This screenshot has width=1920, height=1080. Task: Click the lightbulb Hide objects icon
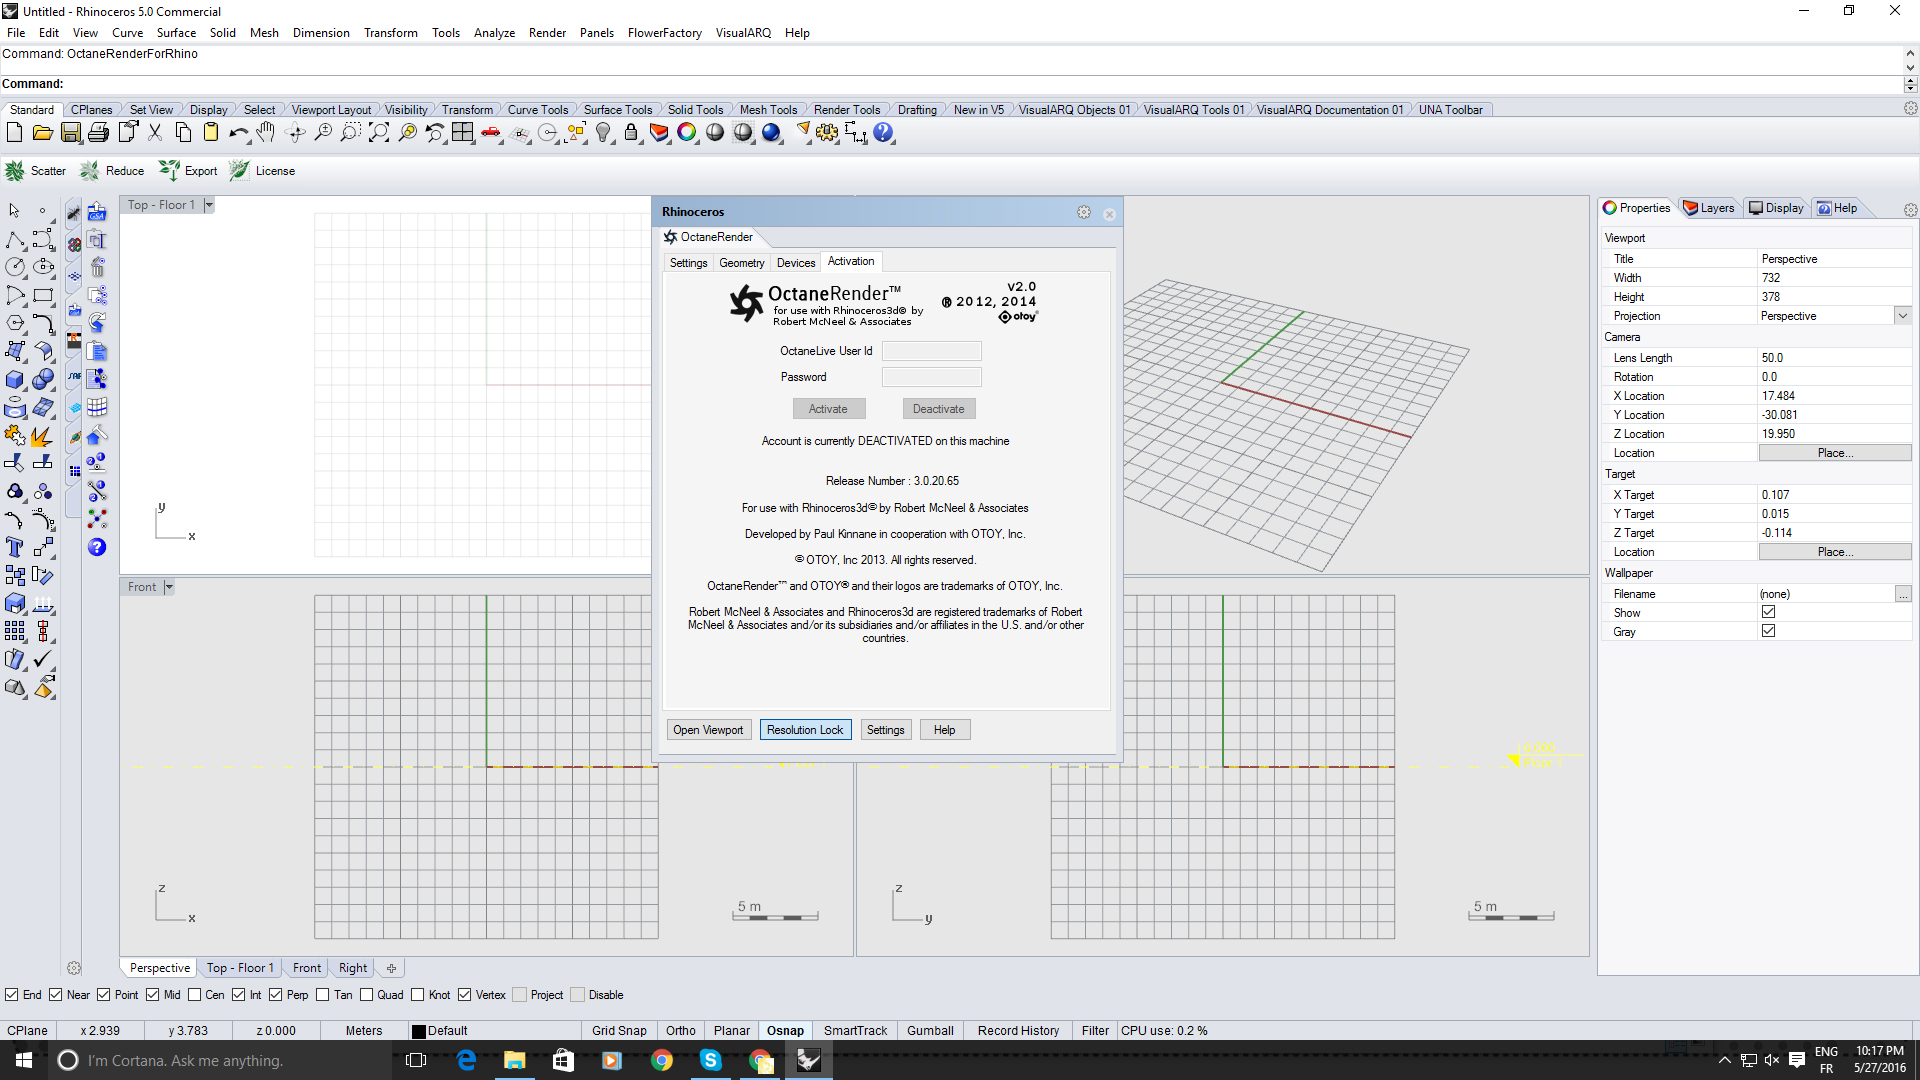point(603,133)
